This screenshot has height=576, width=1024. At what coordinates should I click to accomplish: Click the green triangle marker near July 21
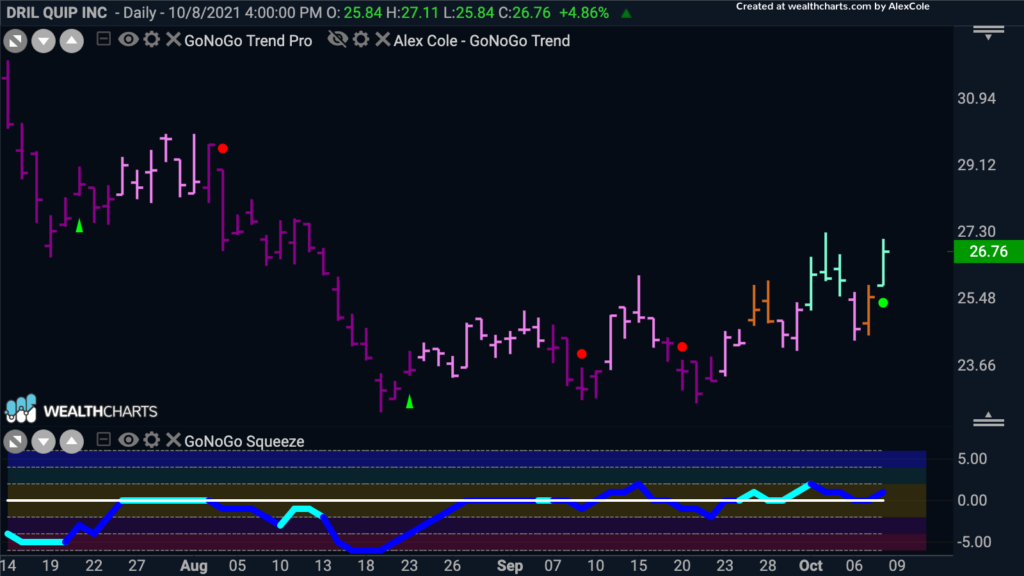(x=80, y=226)
